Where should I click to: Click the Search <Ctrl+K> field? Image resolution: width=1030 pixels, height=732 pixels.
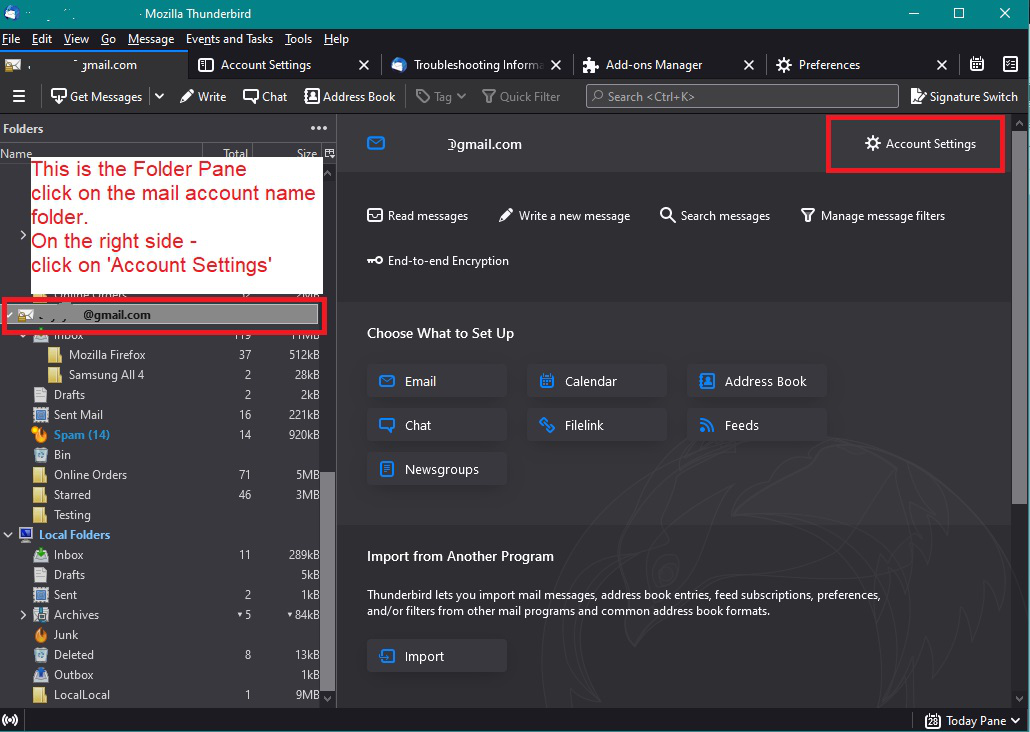(742, 97)
